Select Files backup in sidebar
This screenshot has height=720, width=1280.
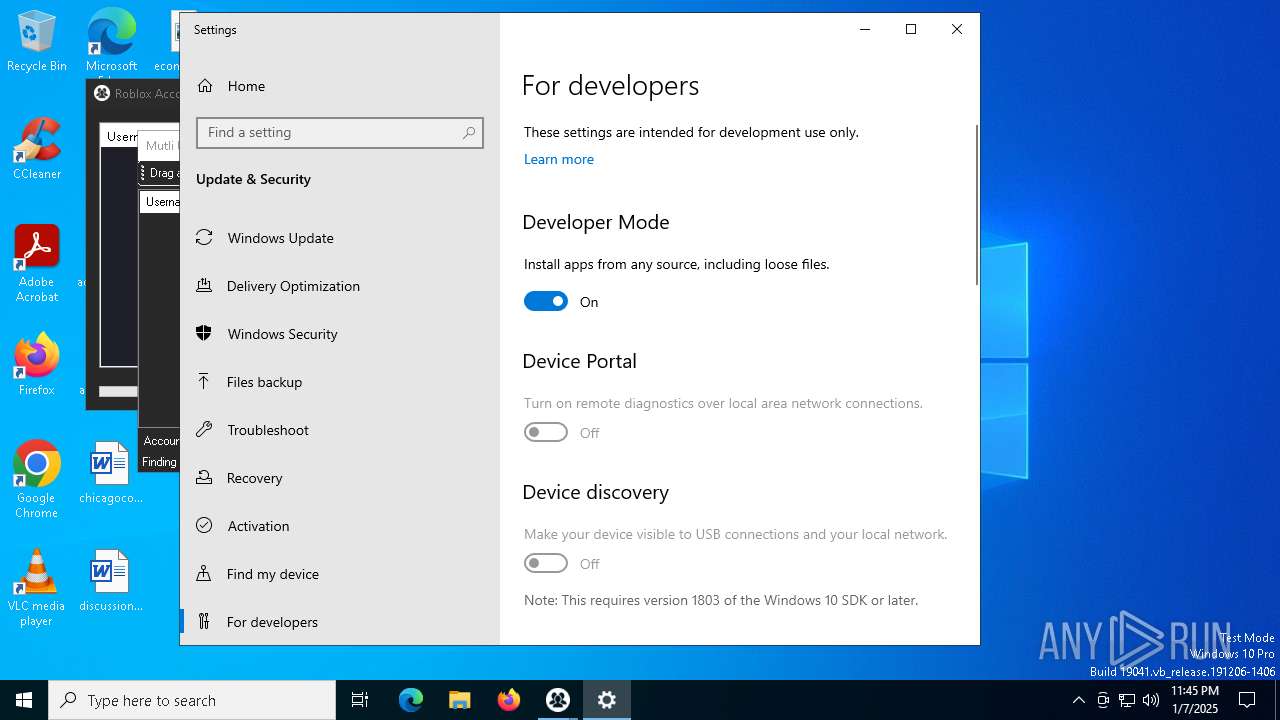point(340,381)
